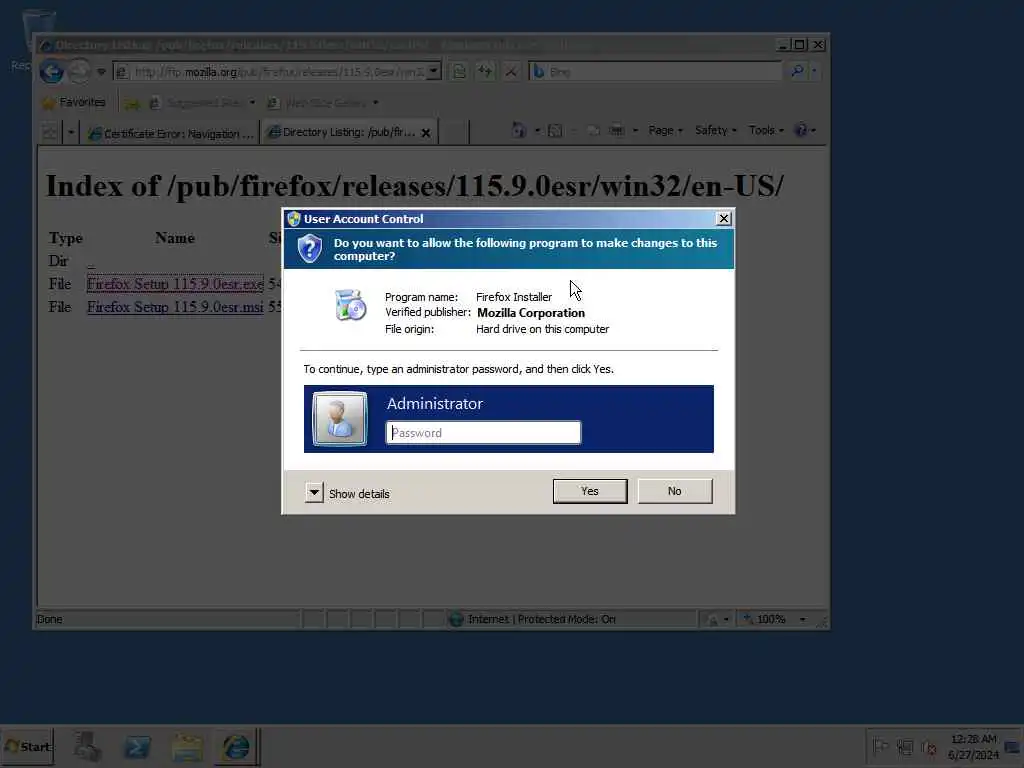Click Stop loading icon in Internet Explorer

511,72
